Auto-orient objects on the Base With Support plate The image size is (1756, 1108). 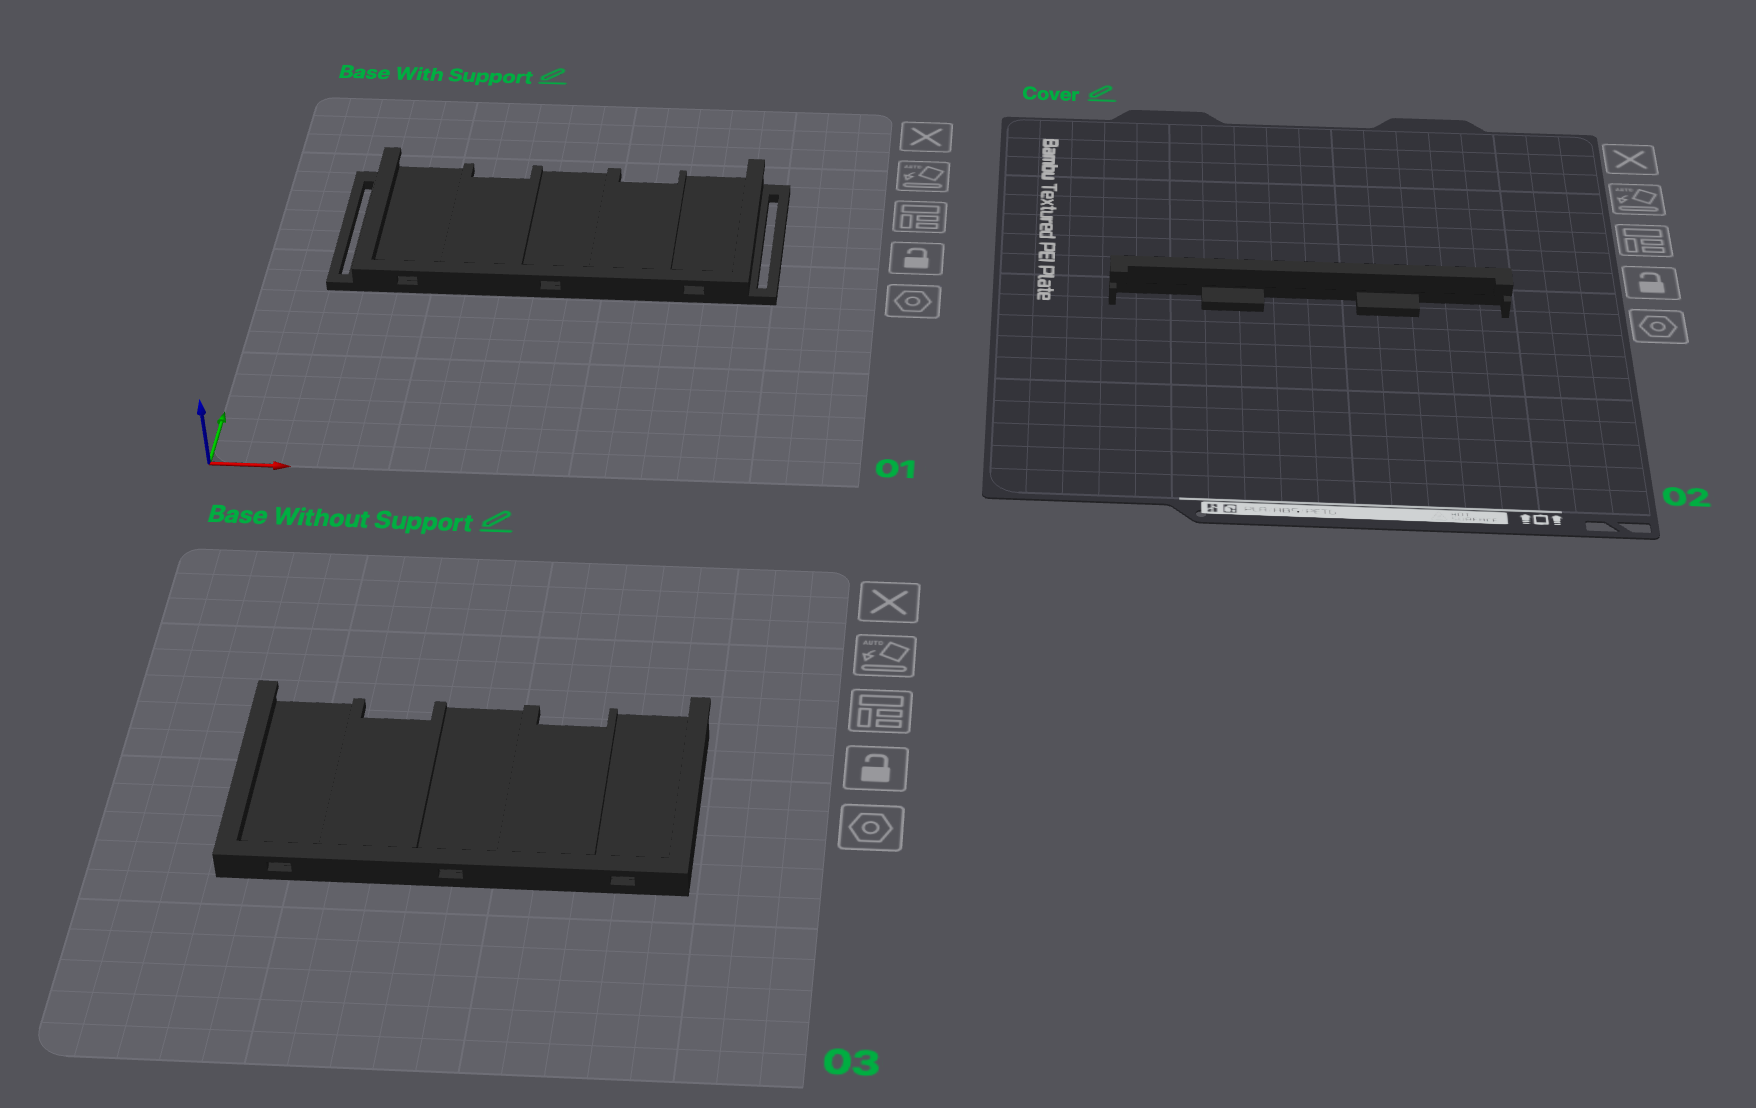(923, 176)
